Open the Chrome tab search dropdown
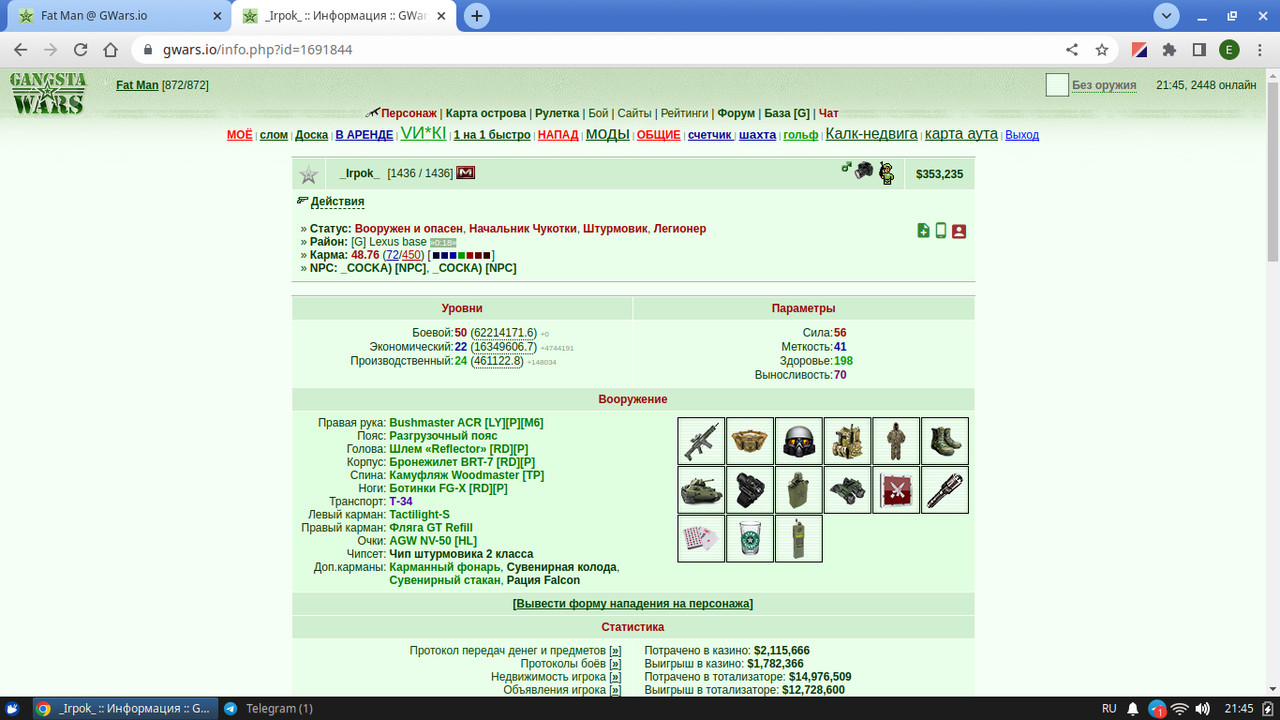The width and height of the screenshot is (1280, 720). pyautogui.click(x=1166, y=15)
